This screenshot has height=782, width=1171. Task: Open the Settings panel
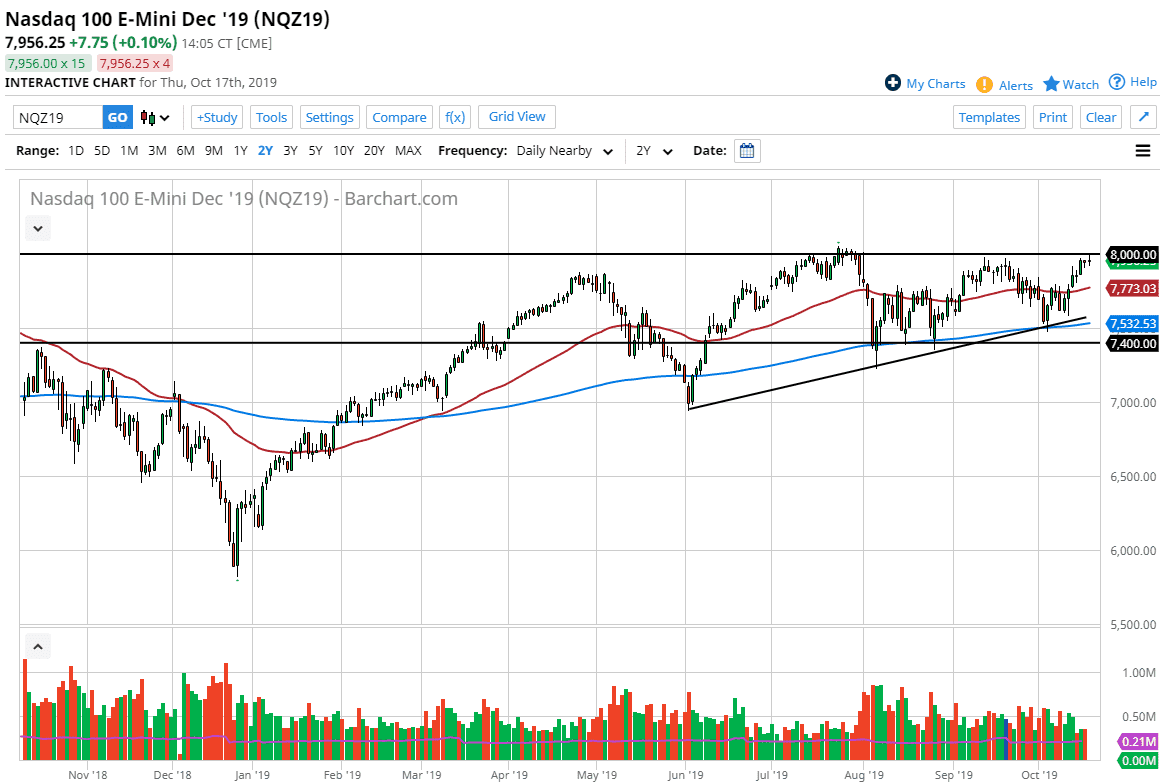click(x=329, y=117)
